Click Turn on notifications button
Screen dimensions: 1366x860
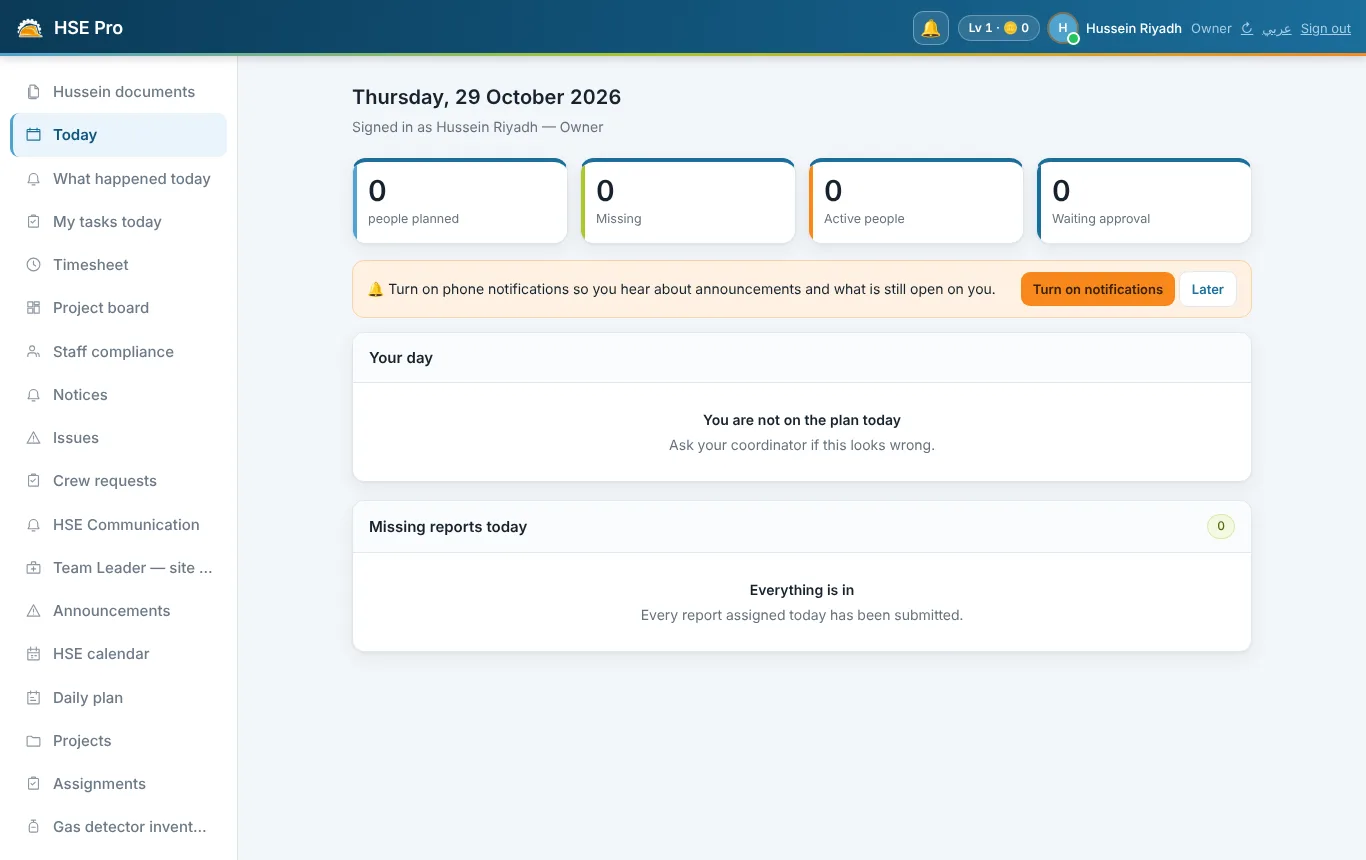tap(1097, 289)
